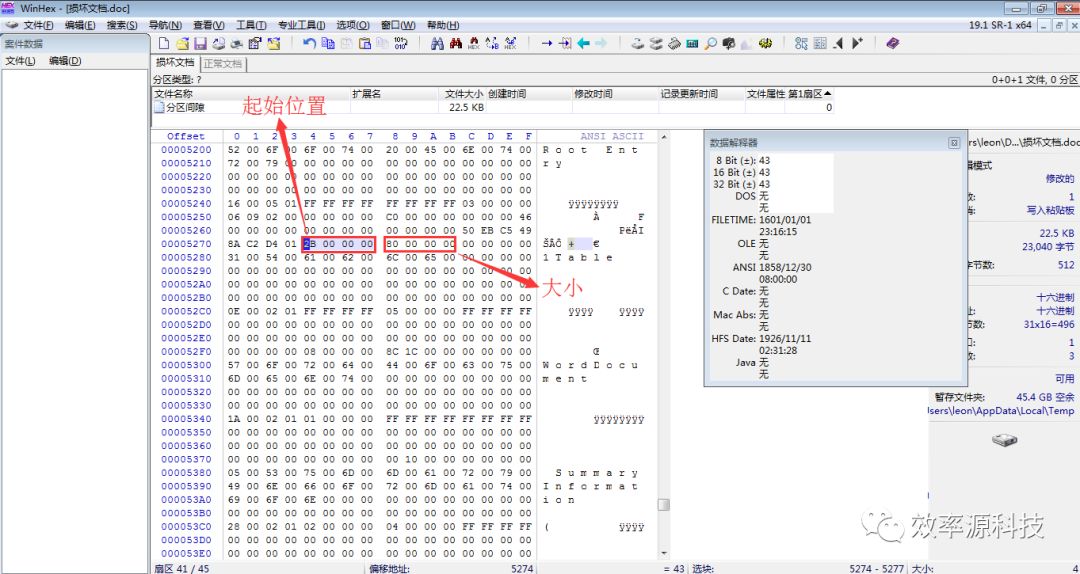Jump to previous item with the black left triangle
1080x574 pixels.
click(x=838, y=43)
